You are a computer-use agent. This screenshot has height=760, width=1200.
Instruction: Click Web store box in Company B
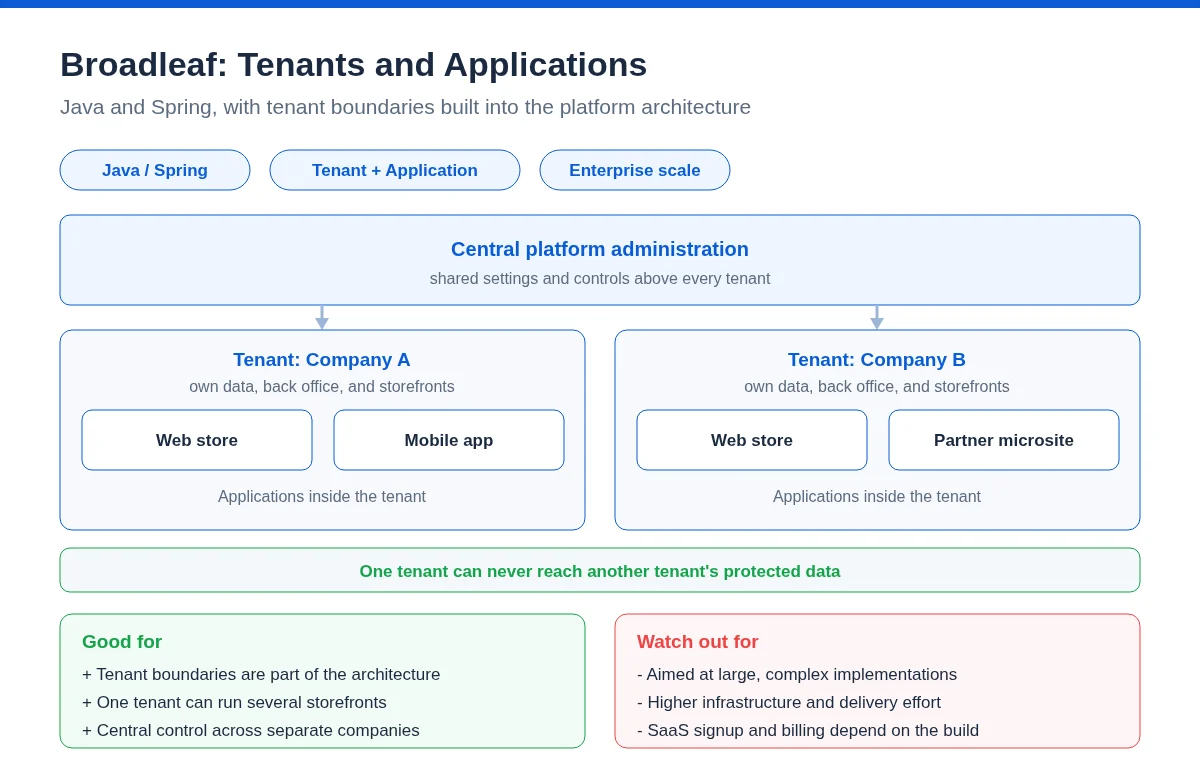tap(752, 440)
